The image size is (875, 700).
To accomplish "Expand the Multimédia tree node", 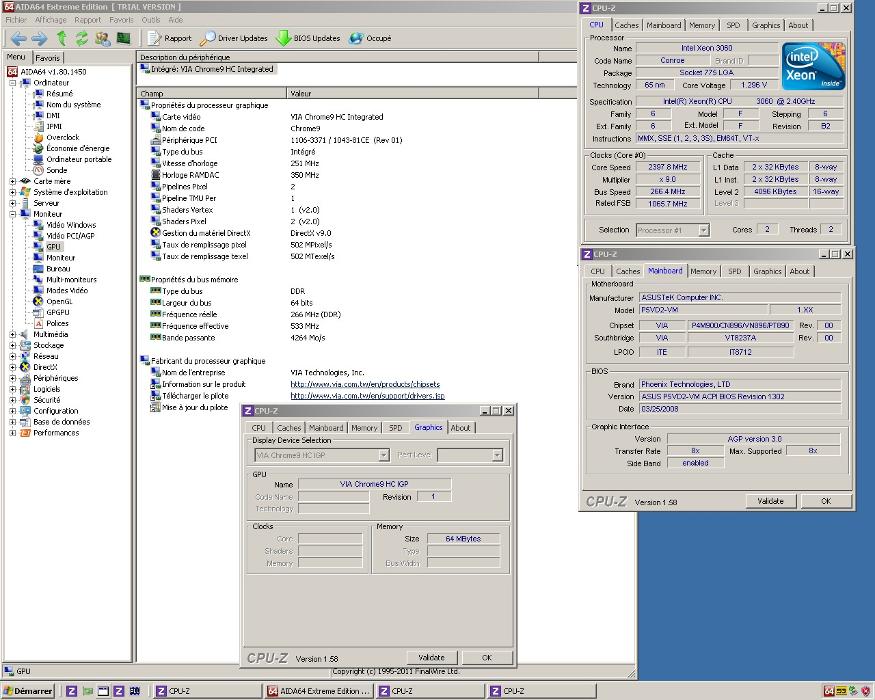I will coord(12,334).
